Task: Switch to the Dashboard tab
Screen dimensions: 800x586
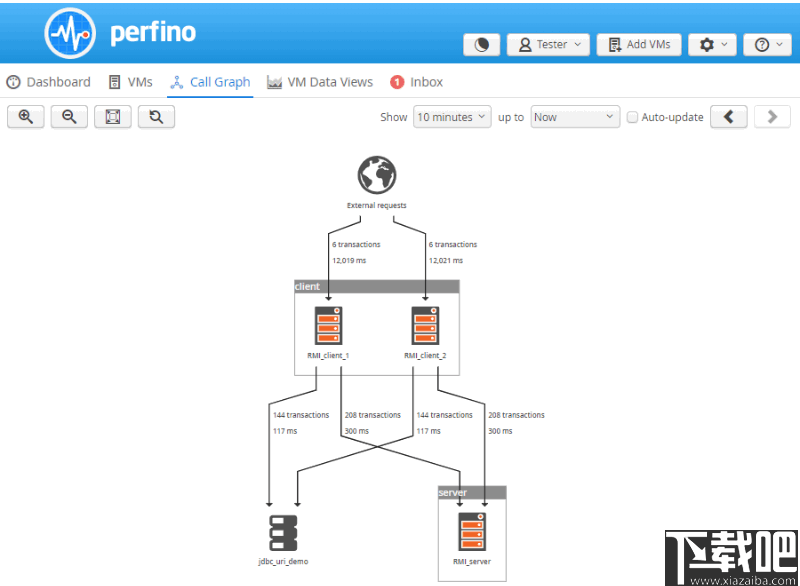Action: pyautogui.click(x=49, y=81)
